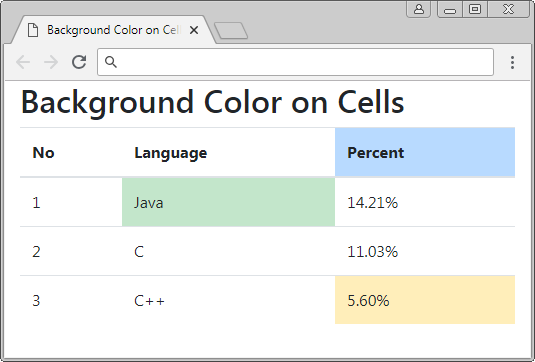Click the browser back arrow
Screen dimensions: 535x362
[23, 62]
